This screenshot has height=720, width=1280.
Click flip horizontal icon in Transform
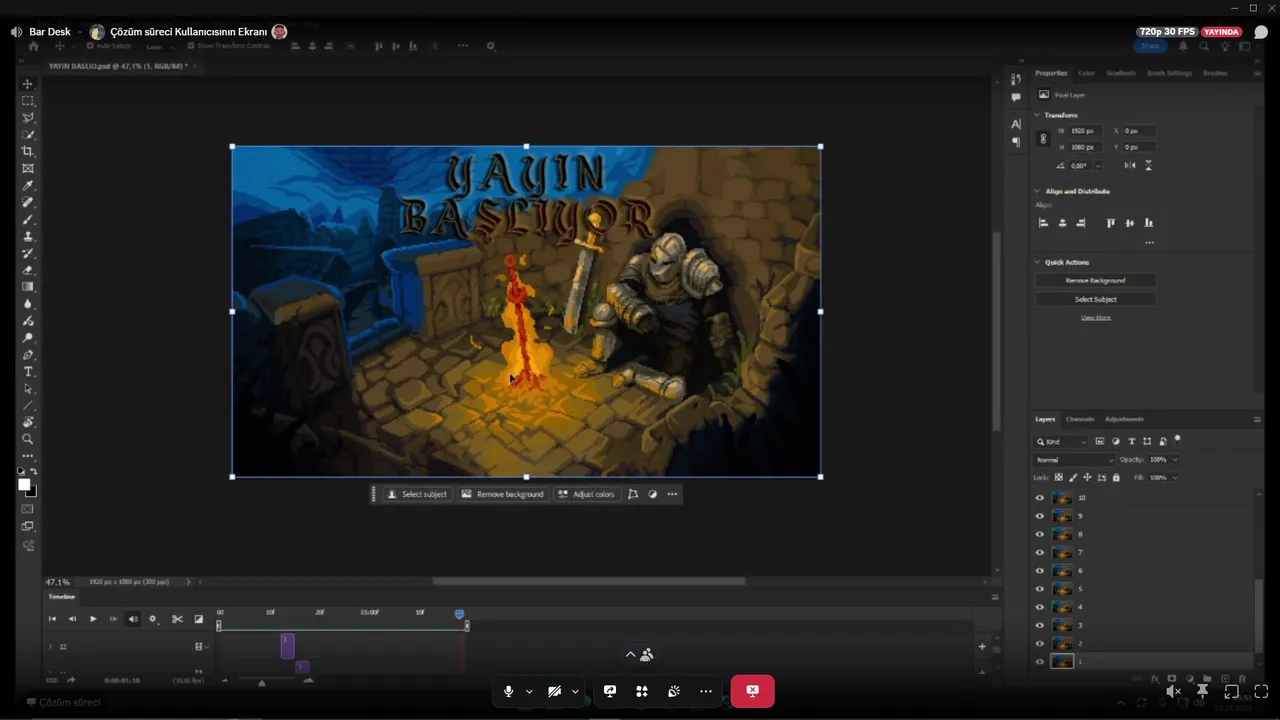(x=1130, y=165)
